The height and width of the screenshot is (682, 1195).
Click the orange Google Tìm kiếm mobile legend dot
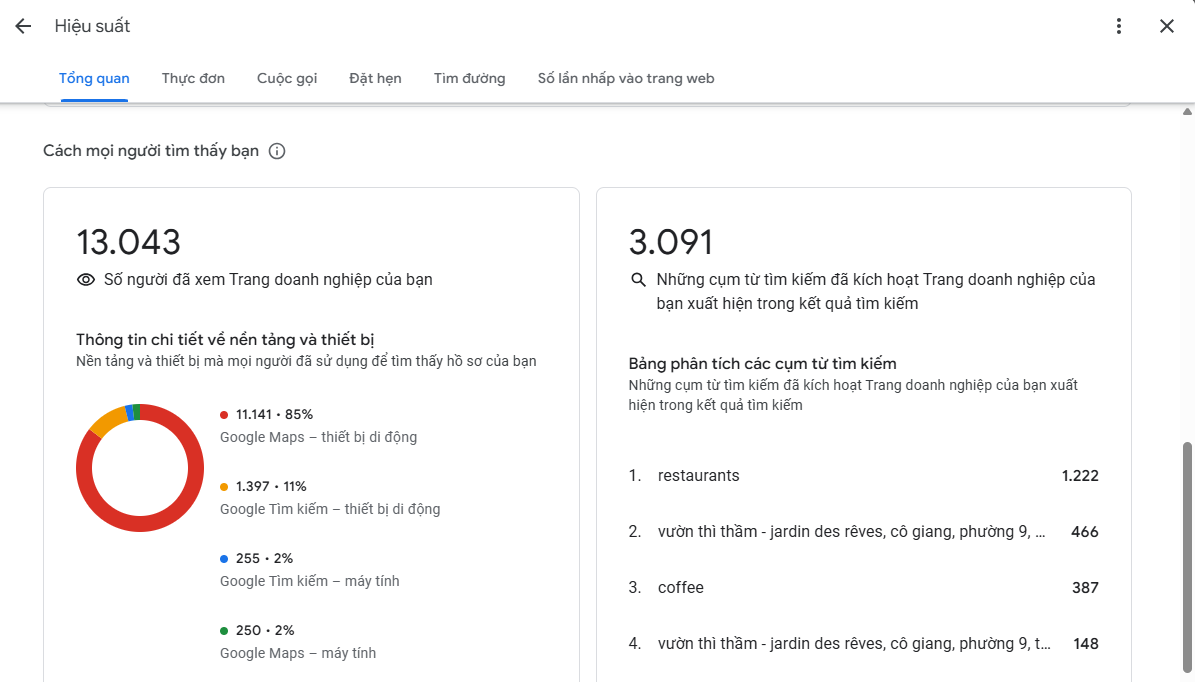click(224, 487)
